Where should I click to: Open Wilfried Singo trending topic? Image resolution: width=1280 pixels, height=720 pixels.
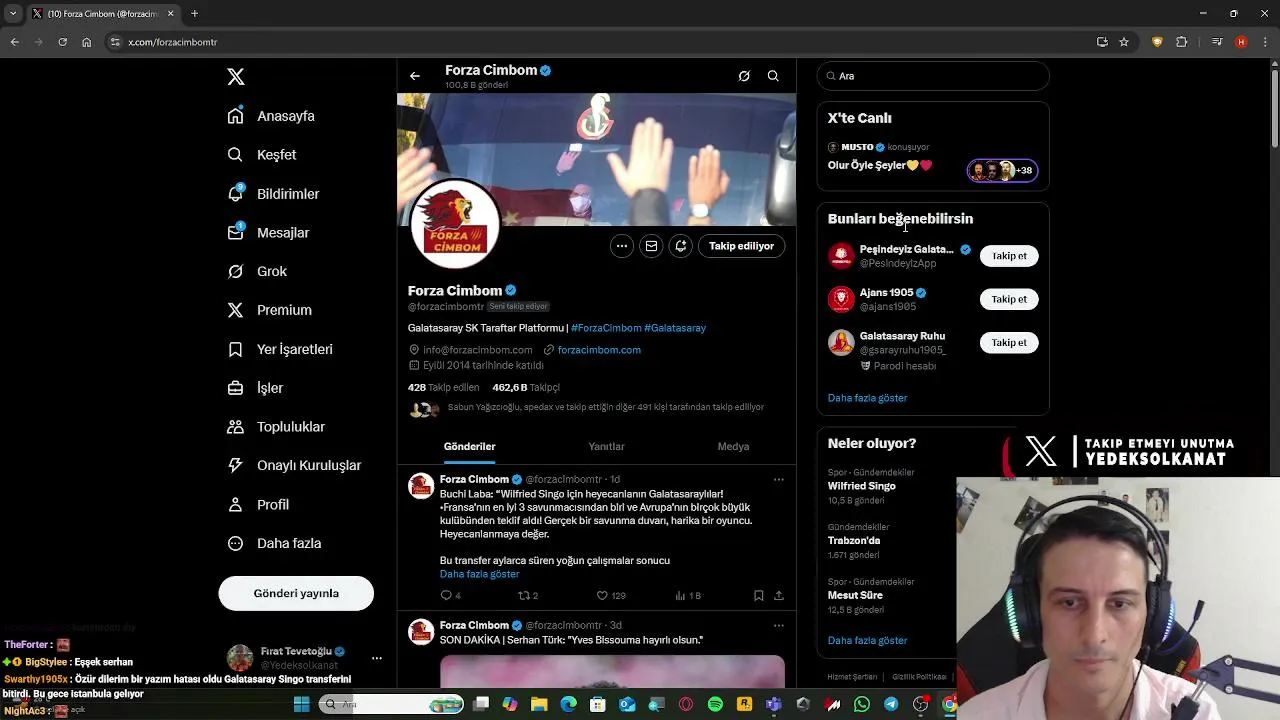(x=862, y=486)
